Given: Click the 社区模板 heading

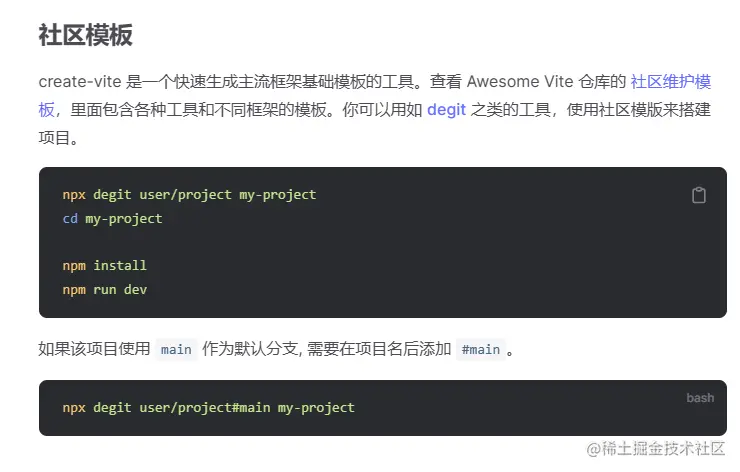Looking at the screenshot, I should click(x=85, y=36).
